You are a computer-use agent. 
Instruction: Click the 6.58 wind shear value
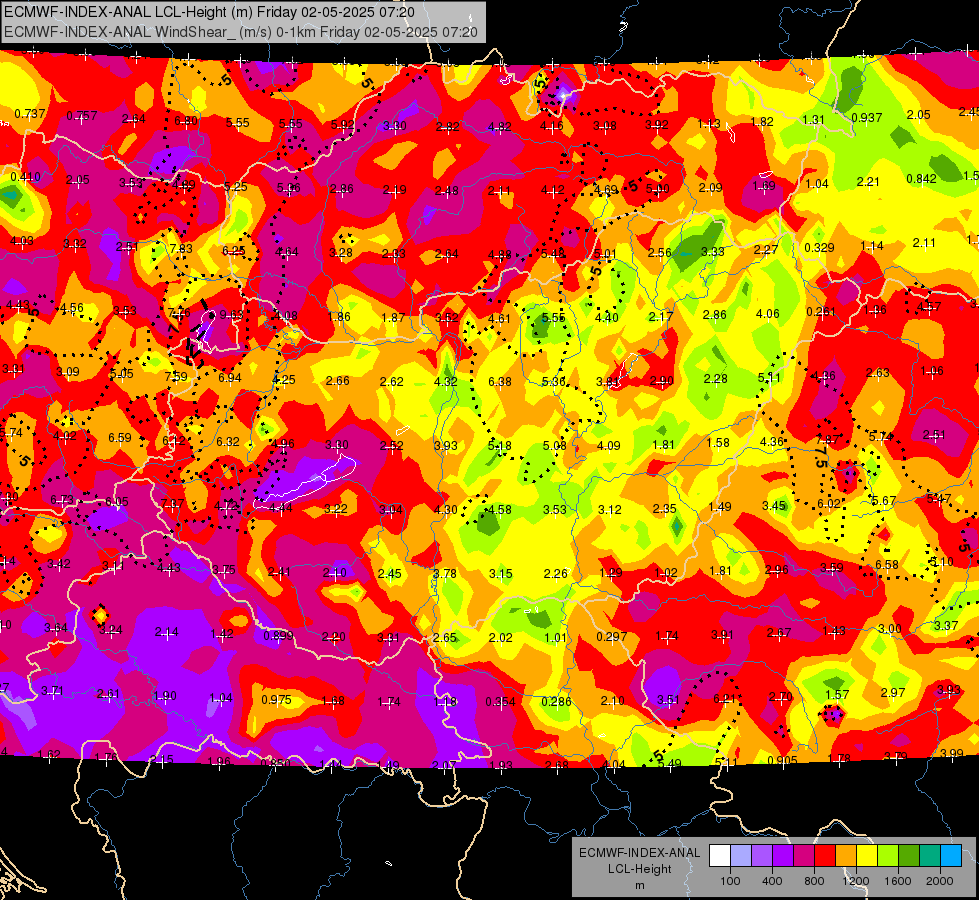point(887,565)
